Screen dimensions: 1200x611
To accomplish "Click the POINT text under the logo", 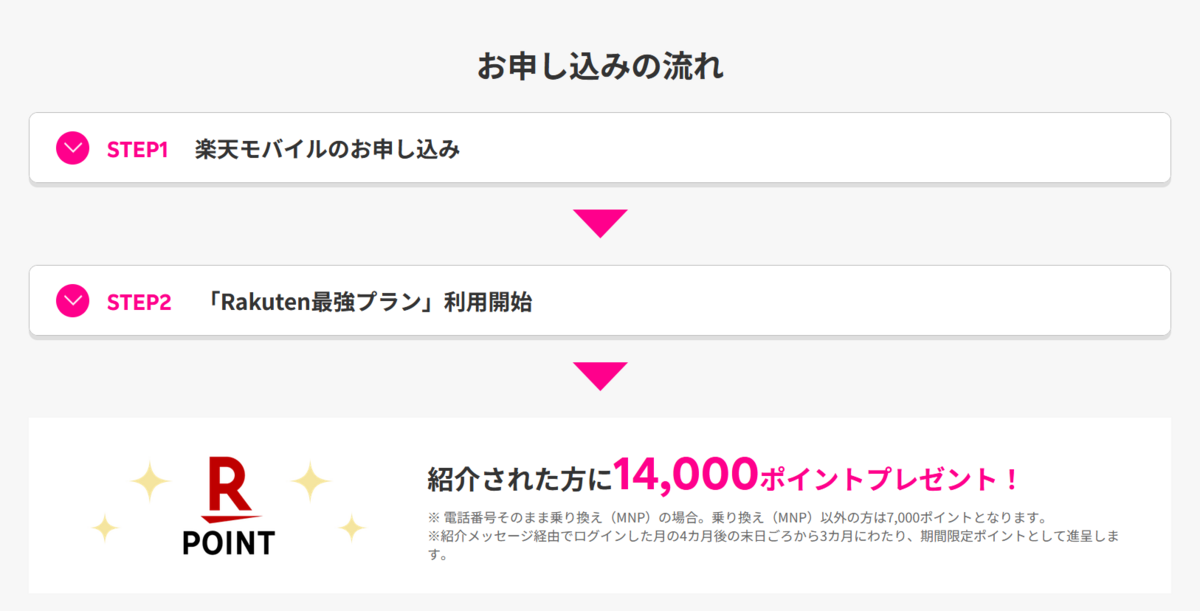I will point(228,543).
